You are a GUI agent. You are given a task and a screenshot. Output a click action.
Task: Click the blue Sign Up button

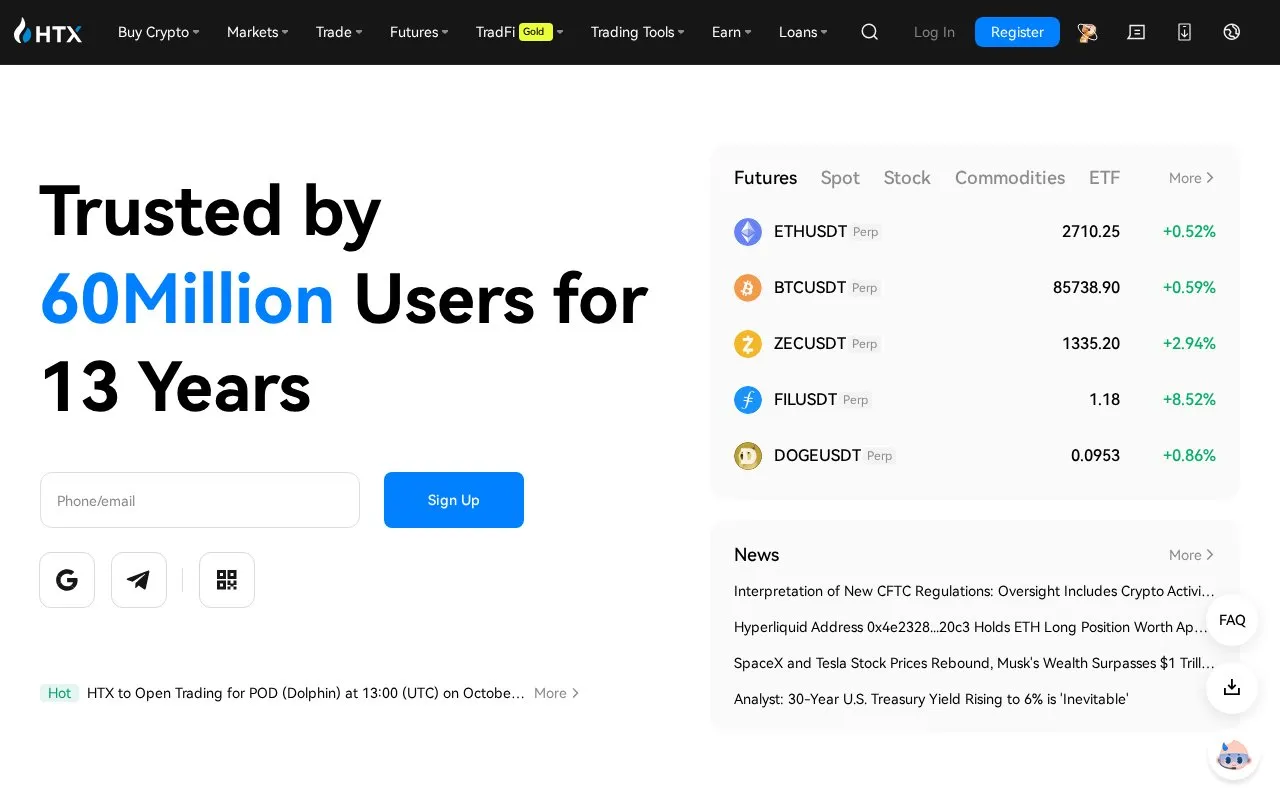pos(454,500)
